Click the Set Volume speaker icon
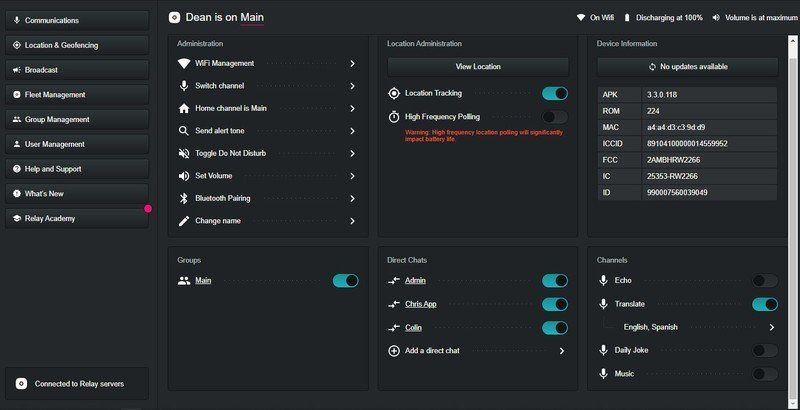800x410 pixels. (x=184, y=176)
